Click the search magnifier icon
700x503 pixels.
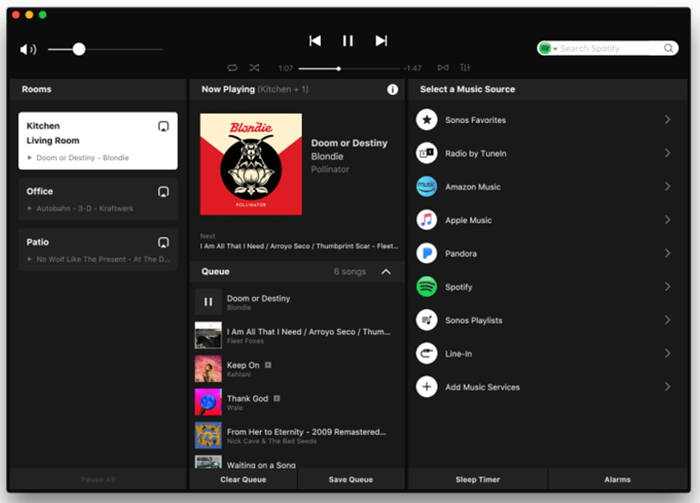pyautogui.click(x=668, y=48)
